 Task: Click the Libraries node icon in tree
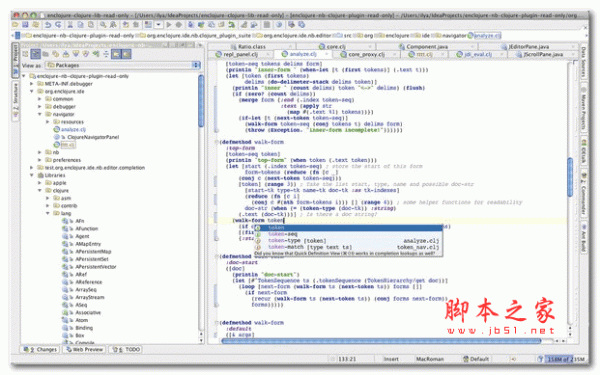(41, 175)
